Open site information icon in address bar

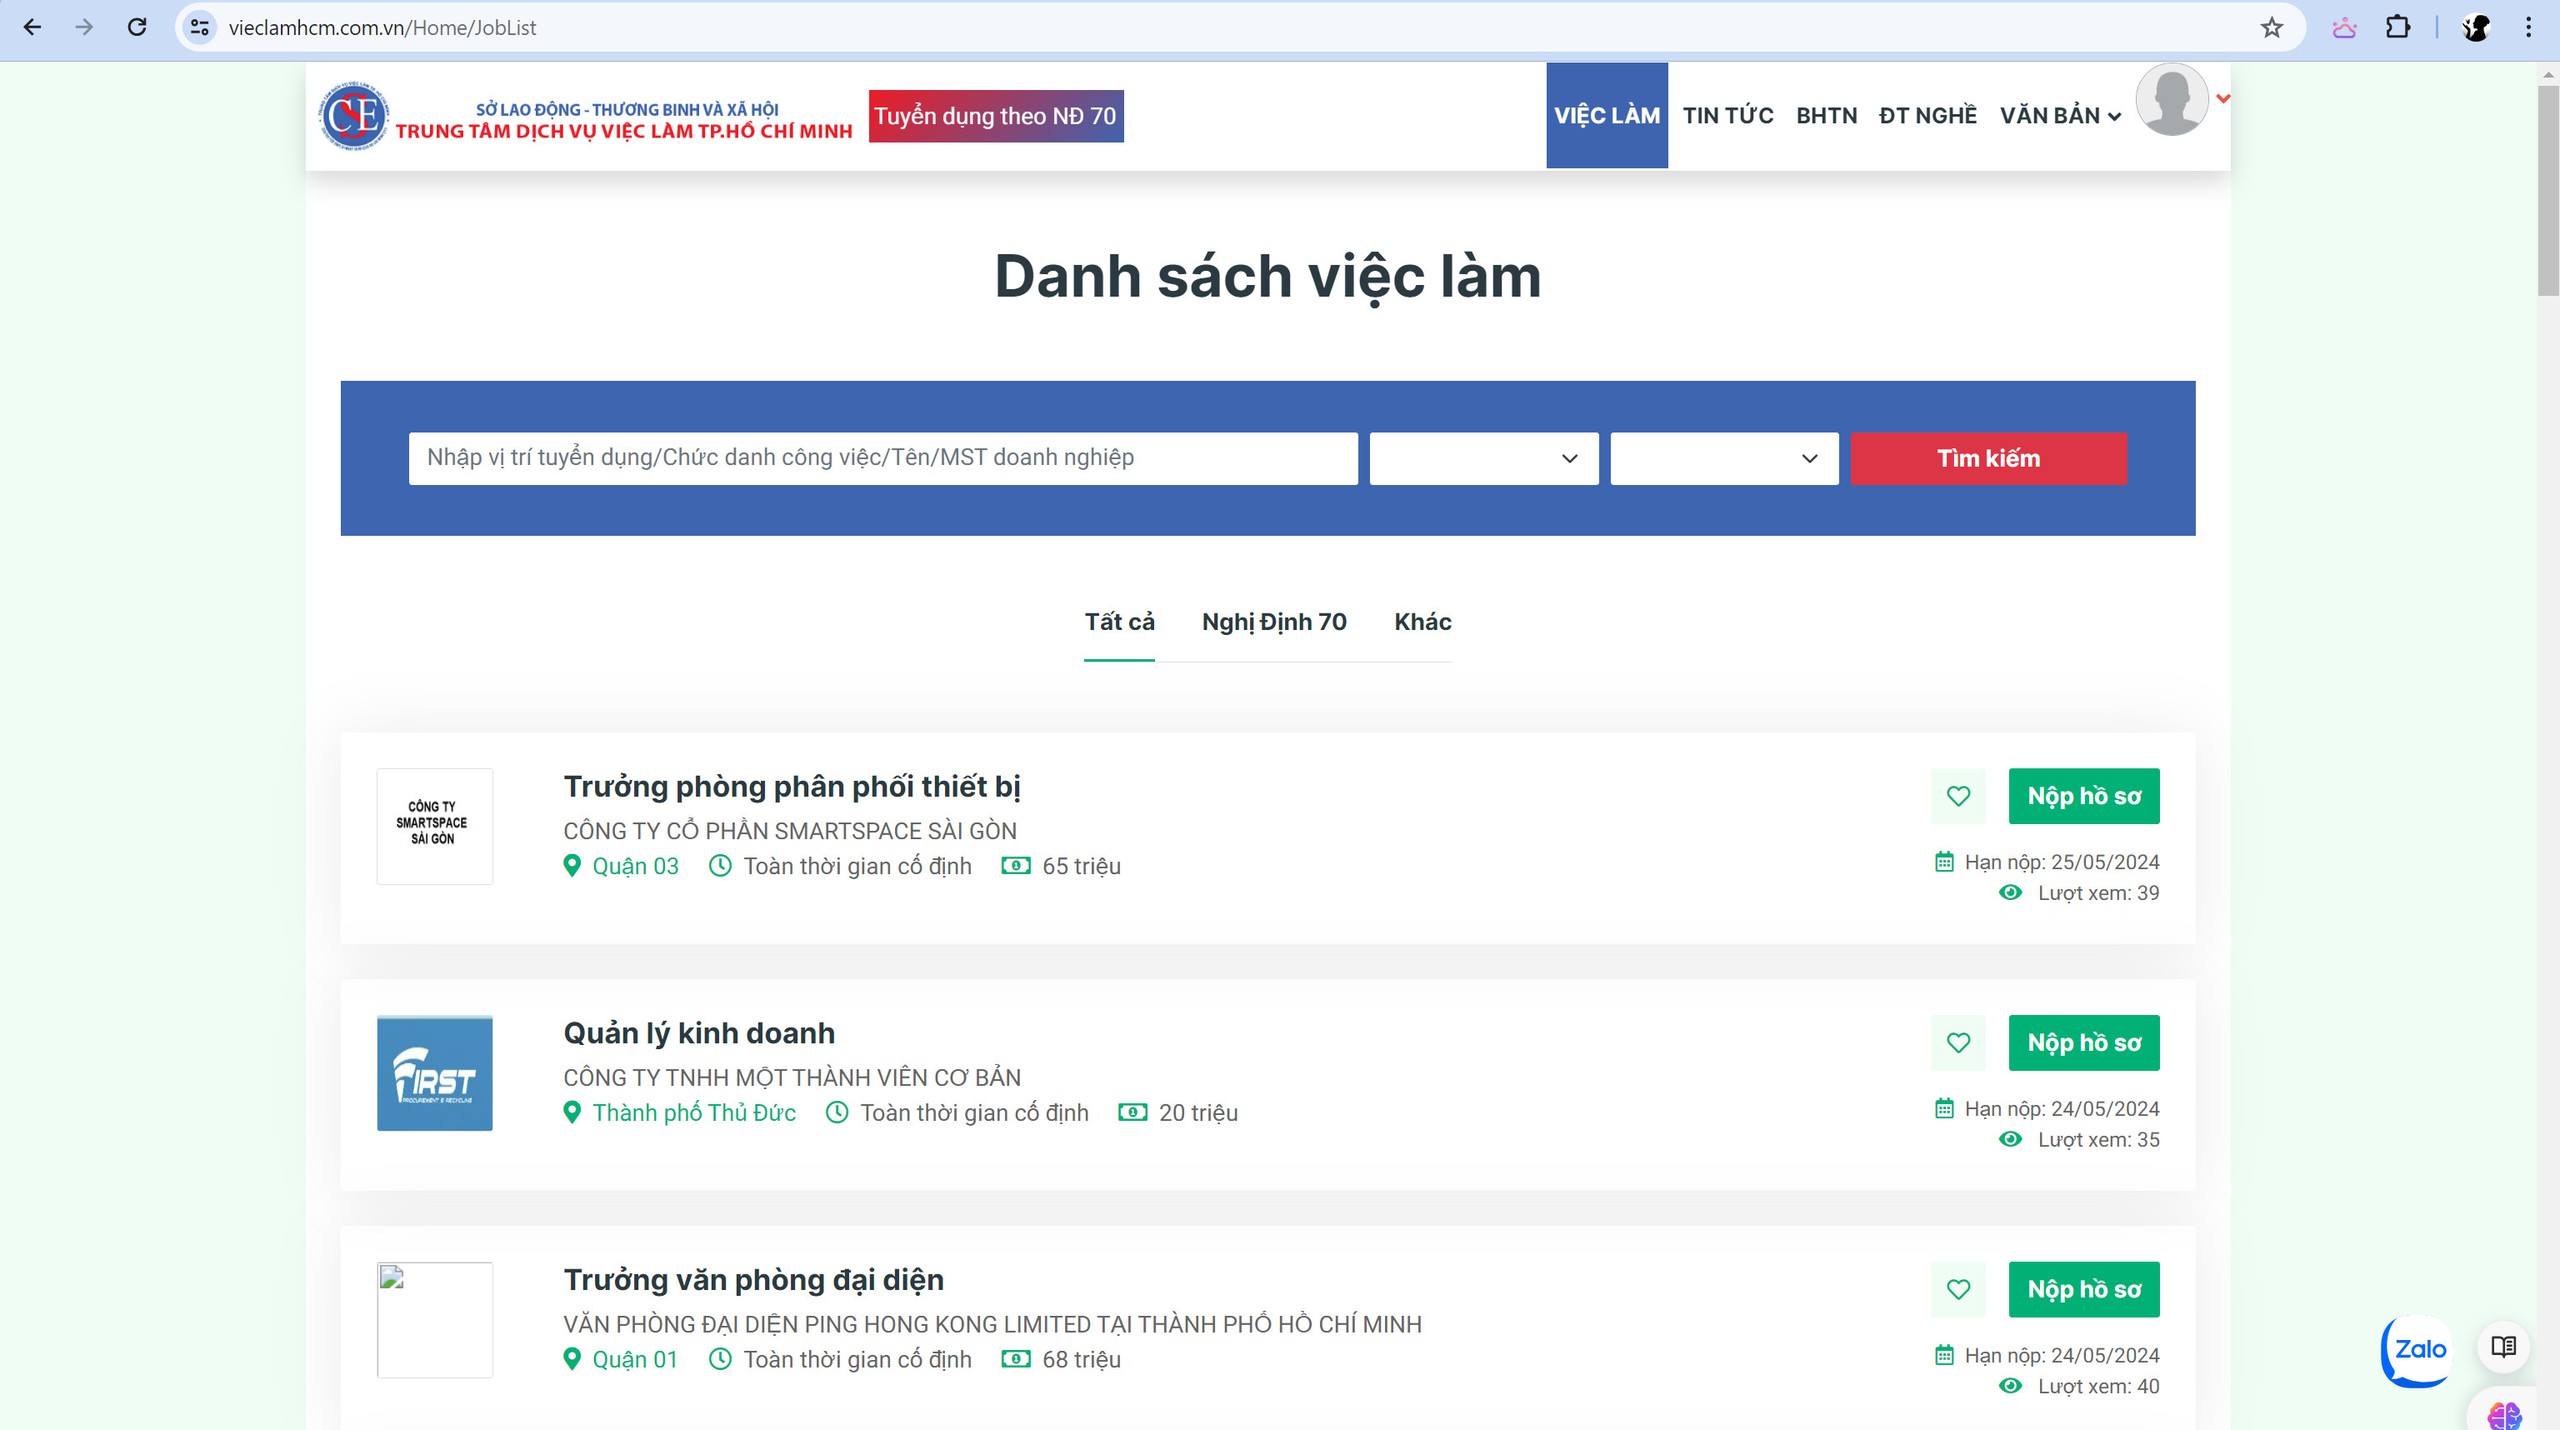tap(200, 27)
